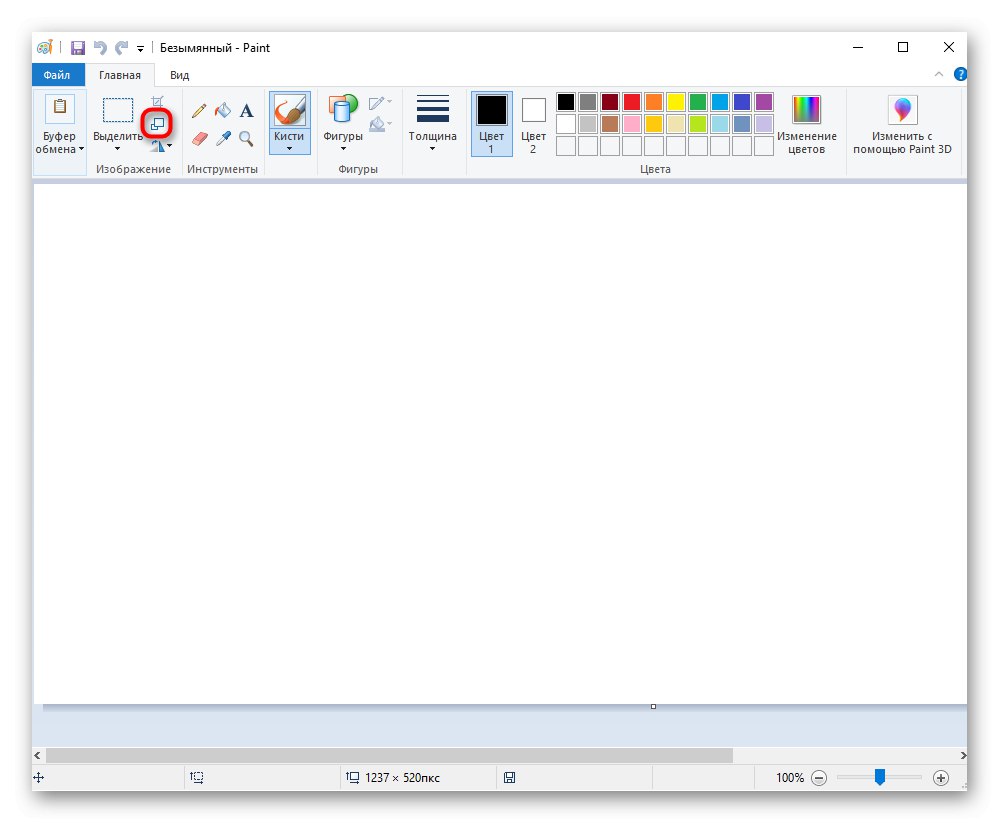Click the scroll right arrow
The width and height of the screenshot is (999, 823).
click(963, 755)
